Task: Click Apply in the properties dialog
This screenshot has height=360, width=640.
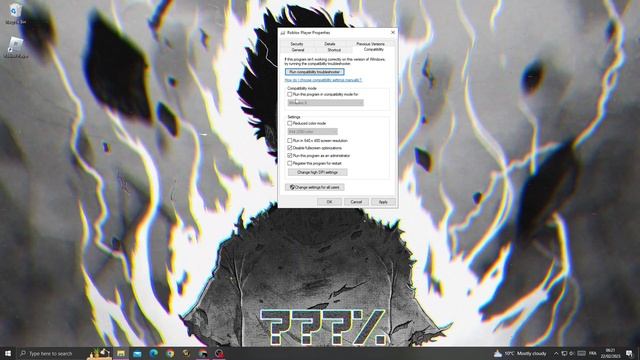Action: [383, 202]
